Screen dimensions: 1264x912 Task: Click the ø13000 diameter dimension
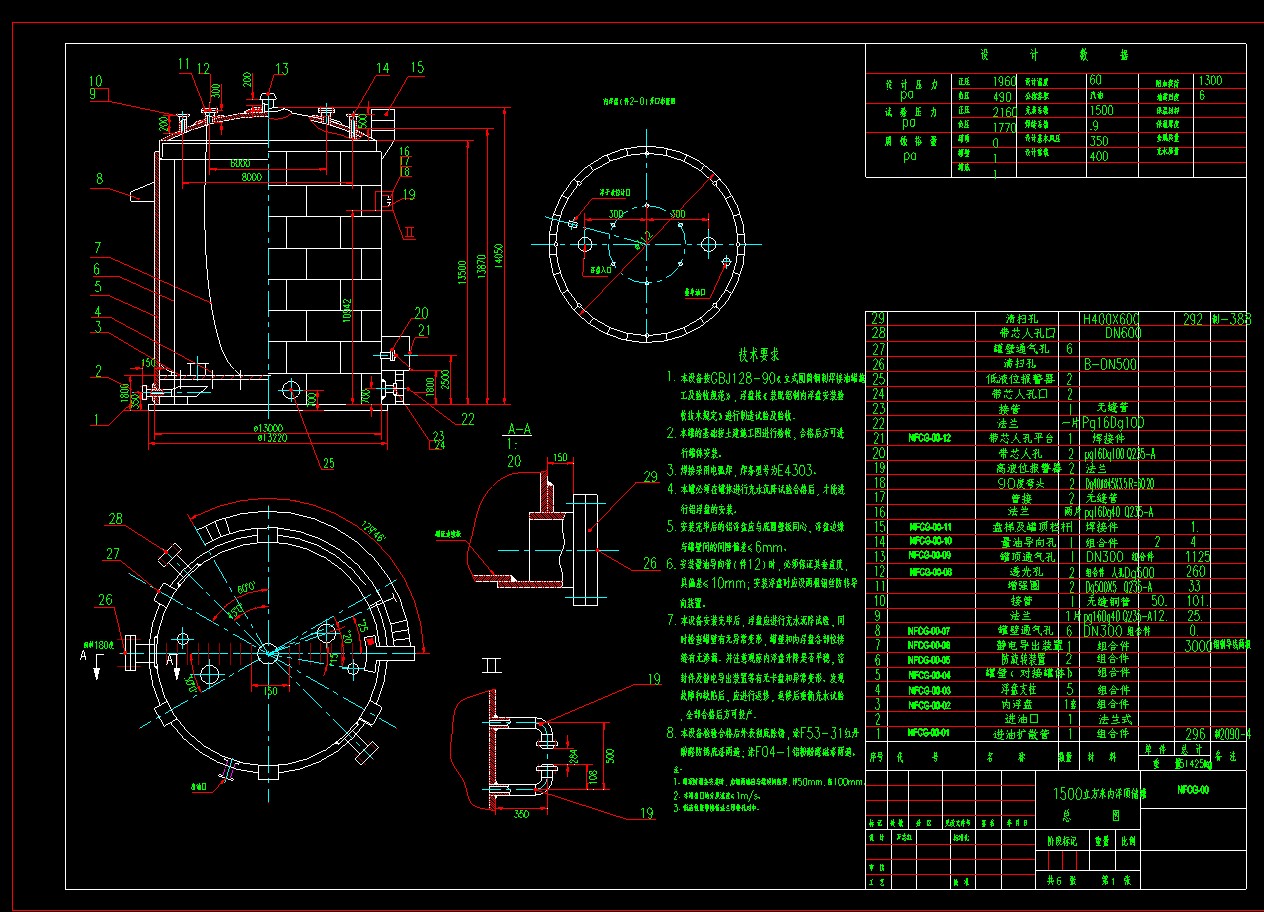coord(268,427)
